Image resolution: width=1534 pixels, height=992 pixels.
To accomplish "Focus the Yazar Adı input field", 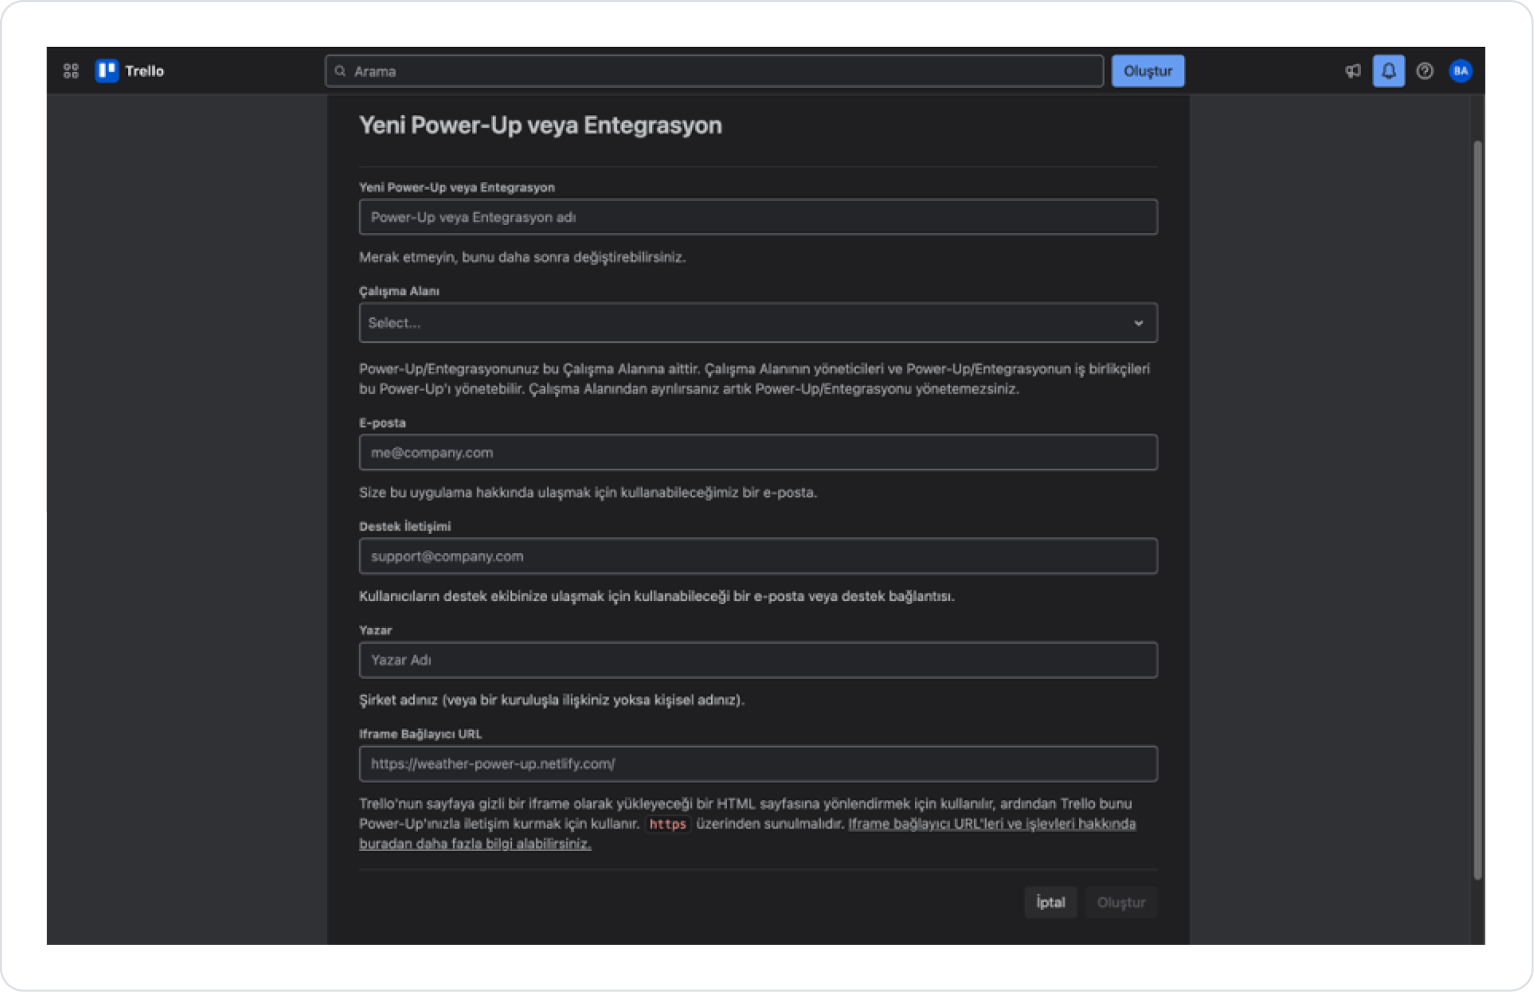I will [758, 660].
